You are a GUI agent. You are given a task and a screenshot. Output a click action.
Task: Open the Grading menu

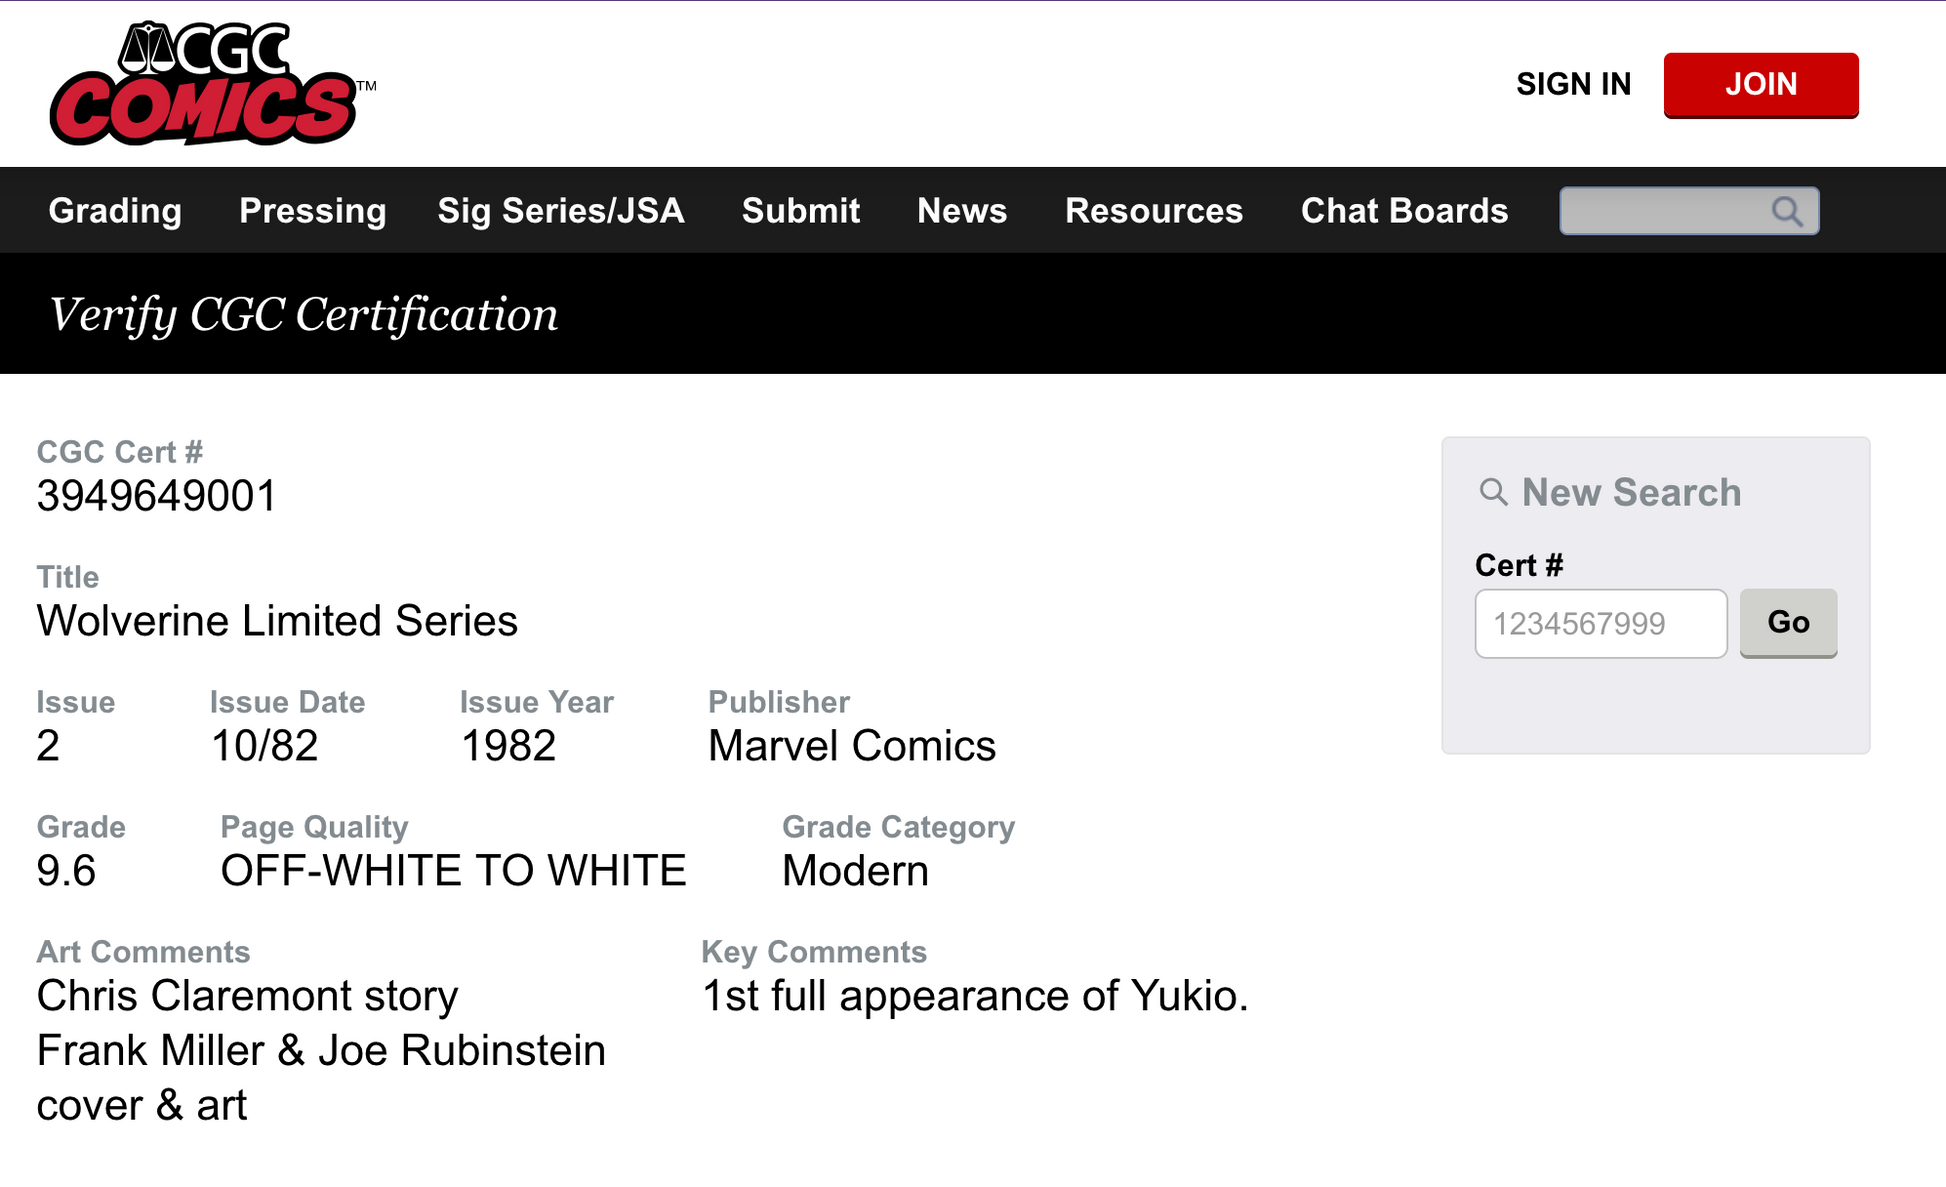tap(114, 211)
